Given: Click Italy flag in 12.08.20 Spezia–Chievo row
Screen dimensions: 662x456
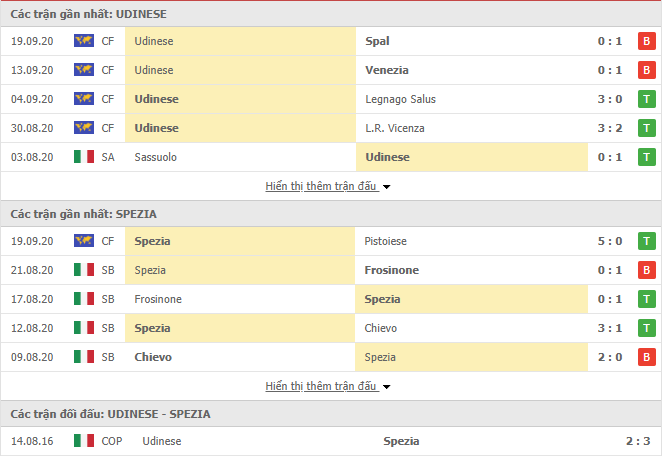Looking at the screenshot, I should click(84, 328).
